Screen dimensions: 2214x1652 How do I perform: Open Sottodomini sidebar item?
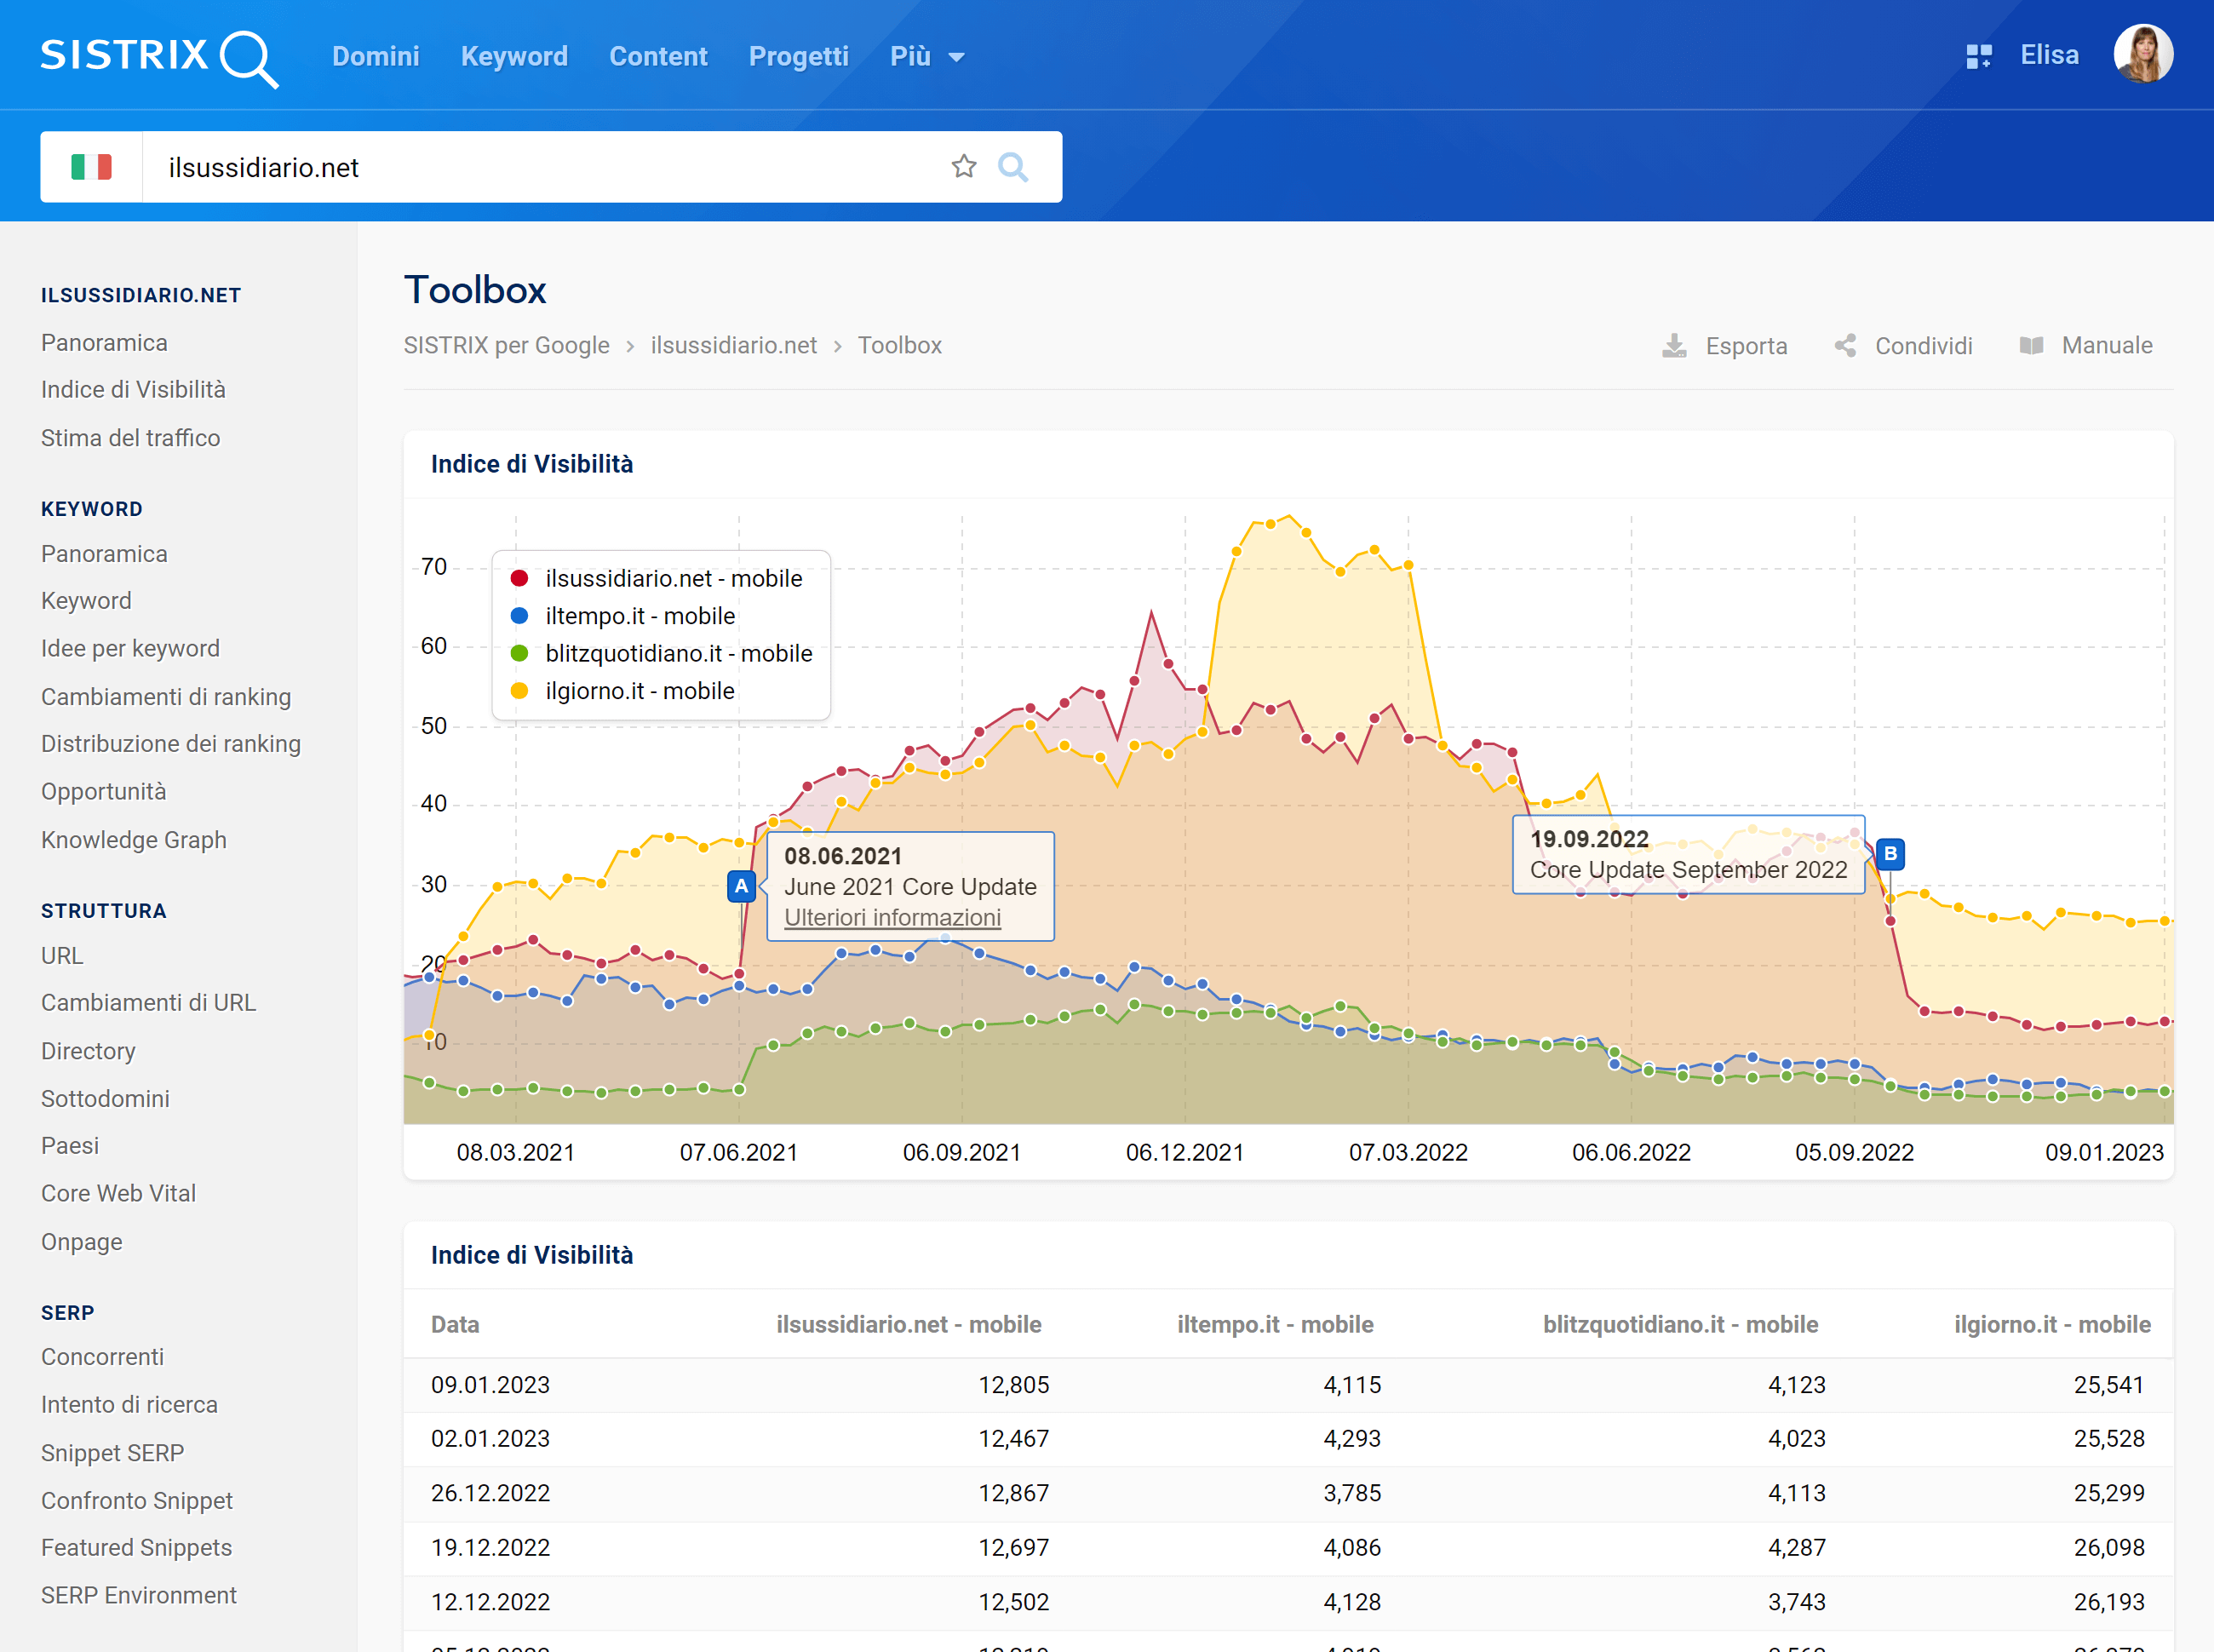pos(105,1099)
